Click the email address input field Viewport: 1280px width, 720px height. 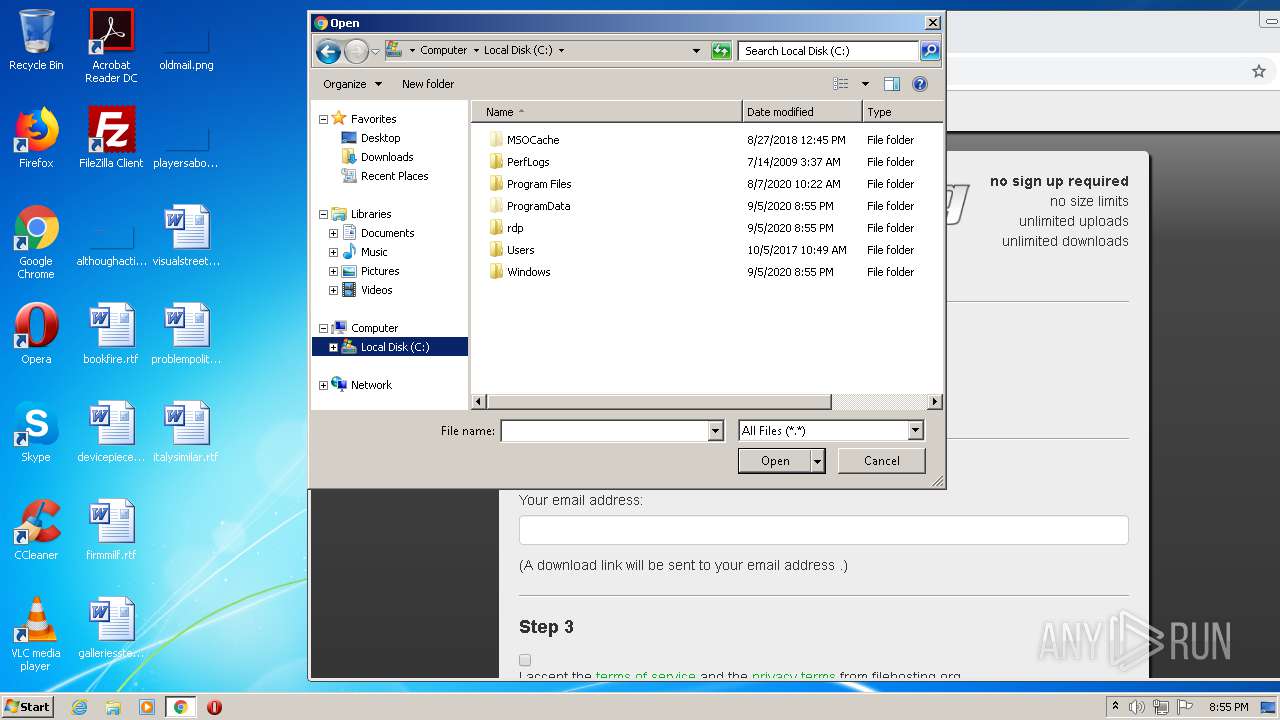tap(824, 530)
